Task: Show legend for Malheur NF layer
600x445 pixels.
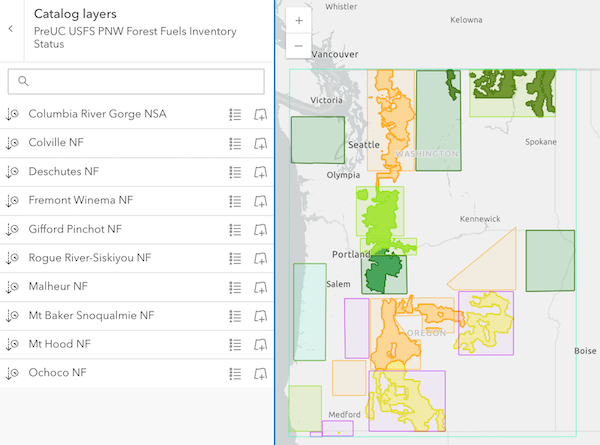Action: 236,287
